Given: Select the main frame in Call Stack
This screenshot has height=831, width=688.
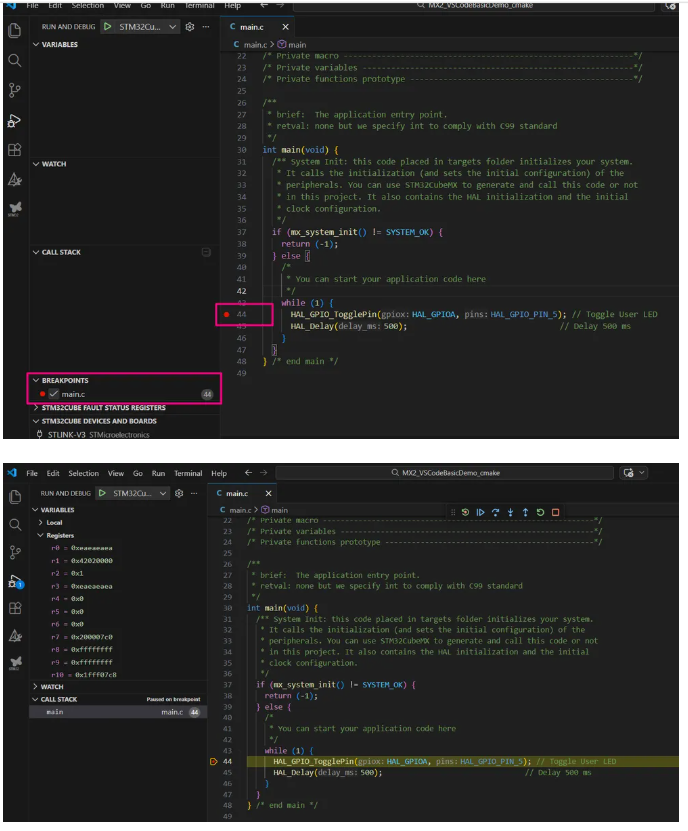Looking at the screenshot, I should pyautogui.click(x=118, y=712).
